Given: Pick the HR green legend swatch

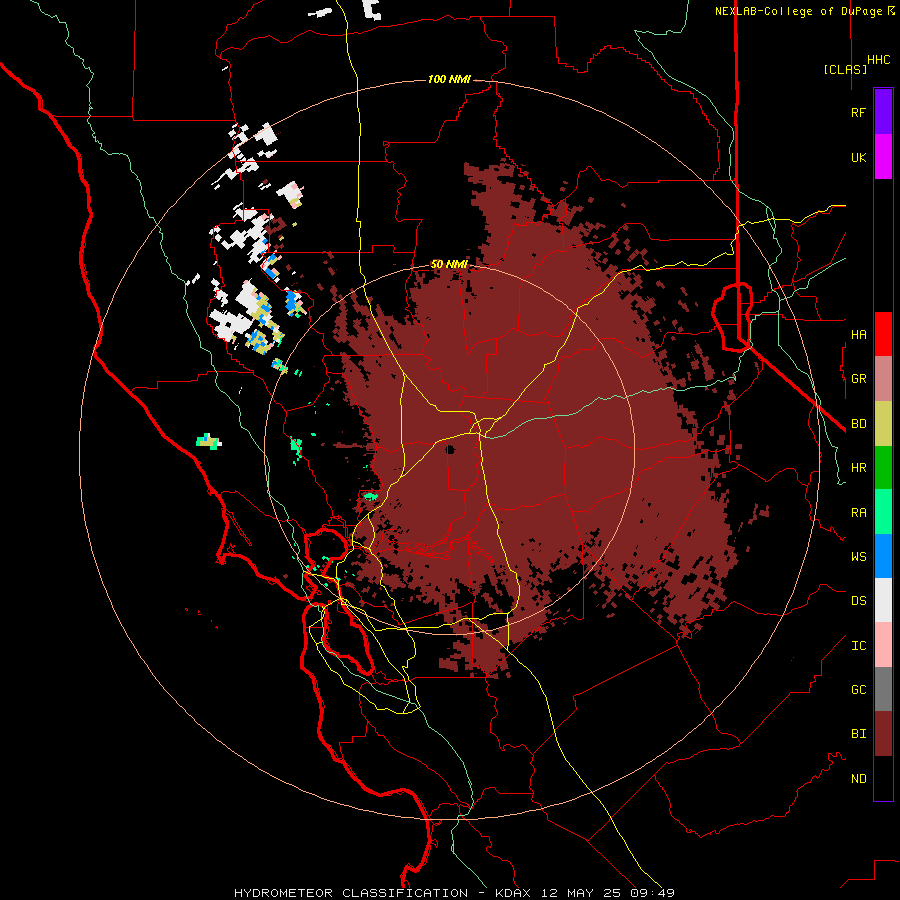Looking at the screenshot, I should point(883,468).
